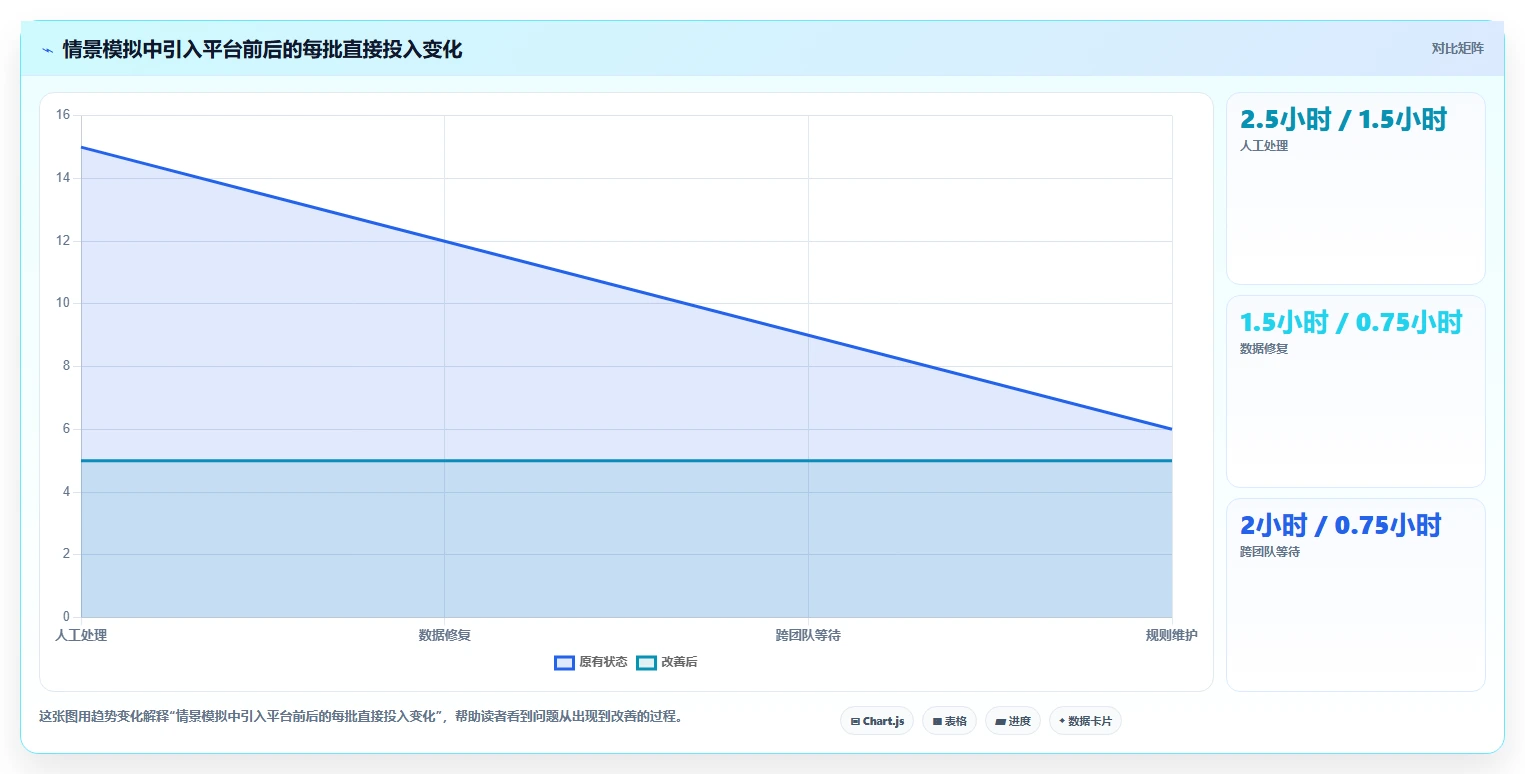Click the chart title 情景模拟中引入平台前后的每批直接投入变化
1525x774 pixels.
click(x=262, y=49)
